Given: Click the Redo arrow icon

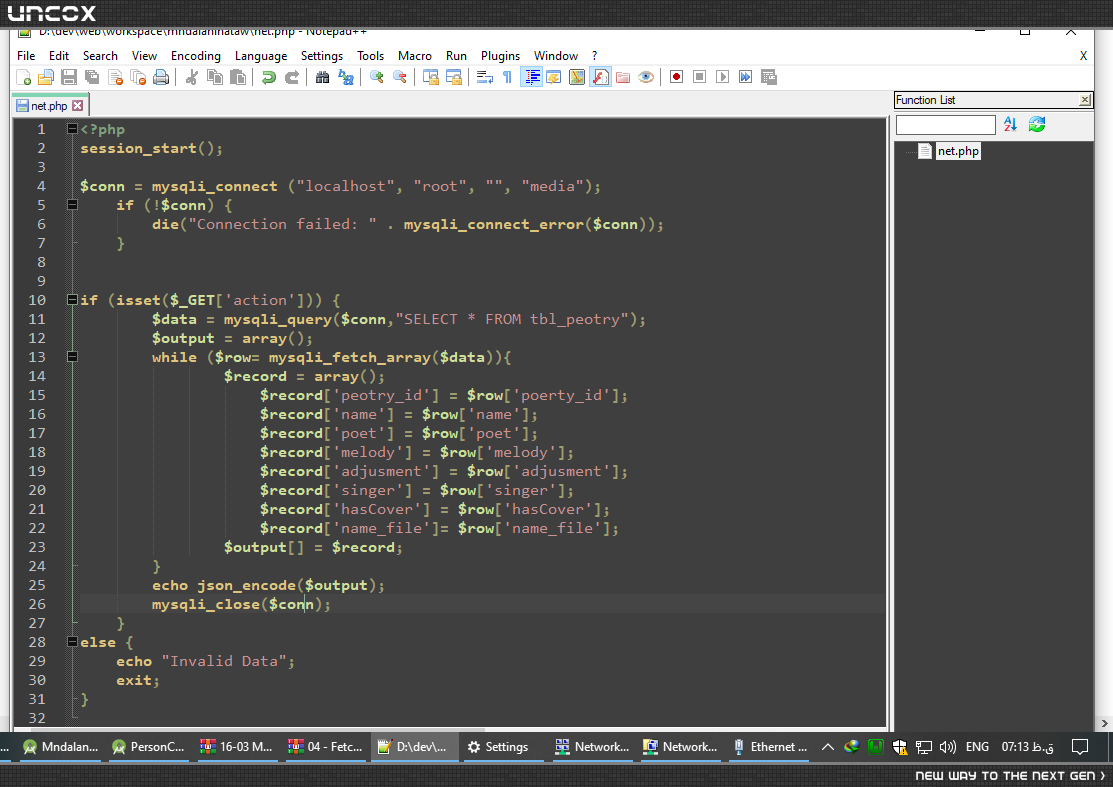Looking at the screenshot, I should (292, 77).
